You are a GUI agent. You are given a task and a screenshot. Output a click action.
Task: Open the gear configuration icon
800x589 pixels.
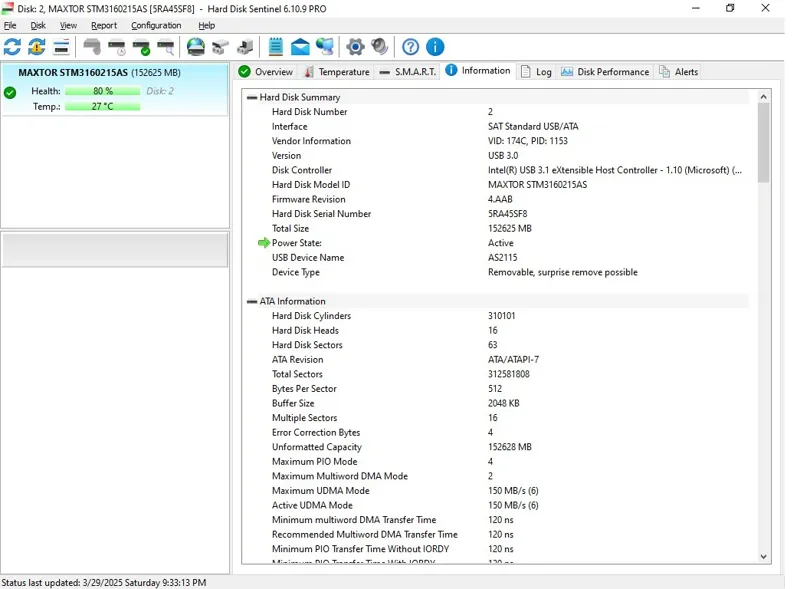(355, 47)
